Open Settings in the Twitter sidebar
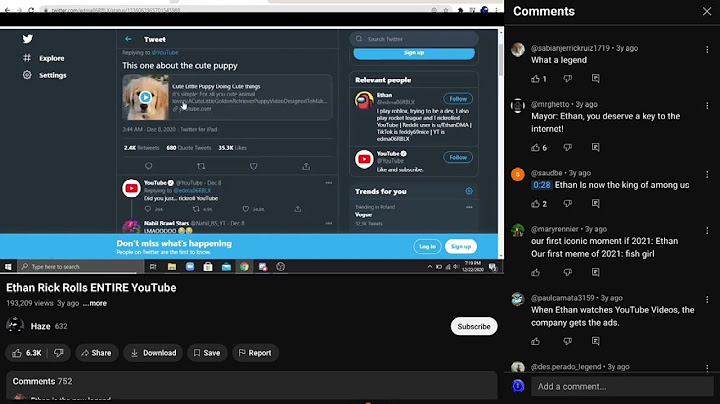Screen dimensions: 720x404 (x=45, y=75)
